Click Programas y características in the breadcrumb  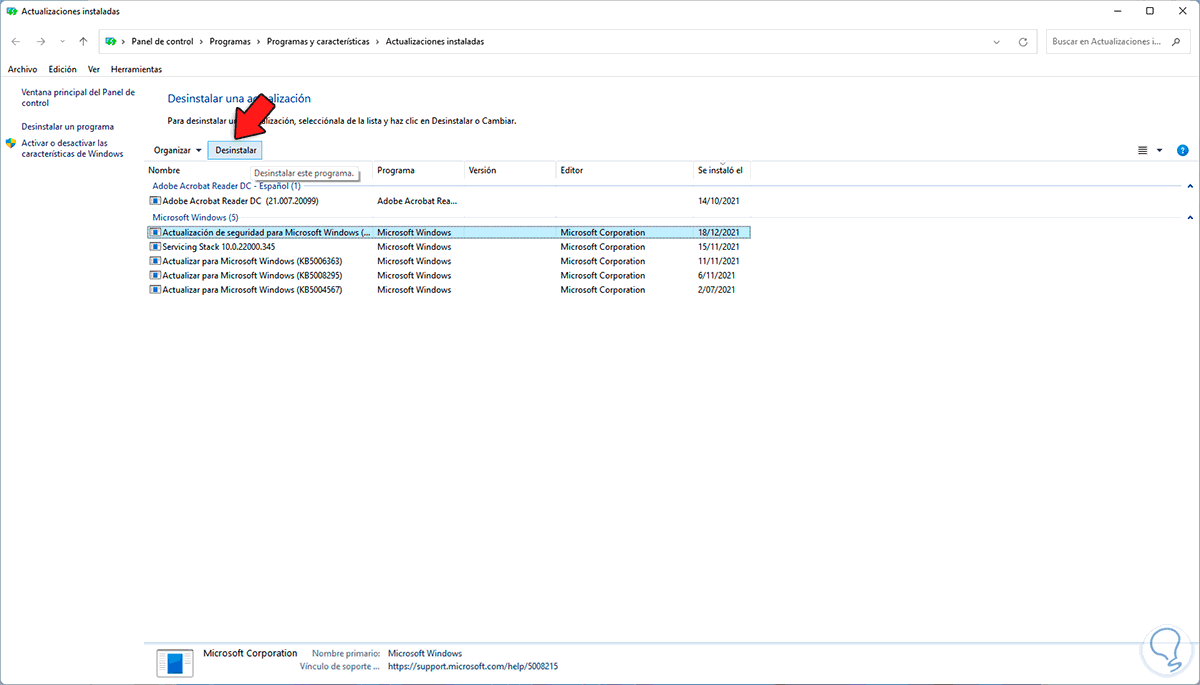point(318,42)
